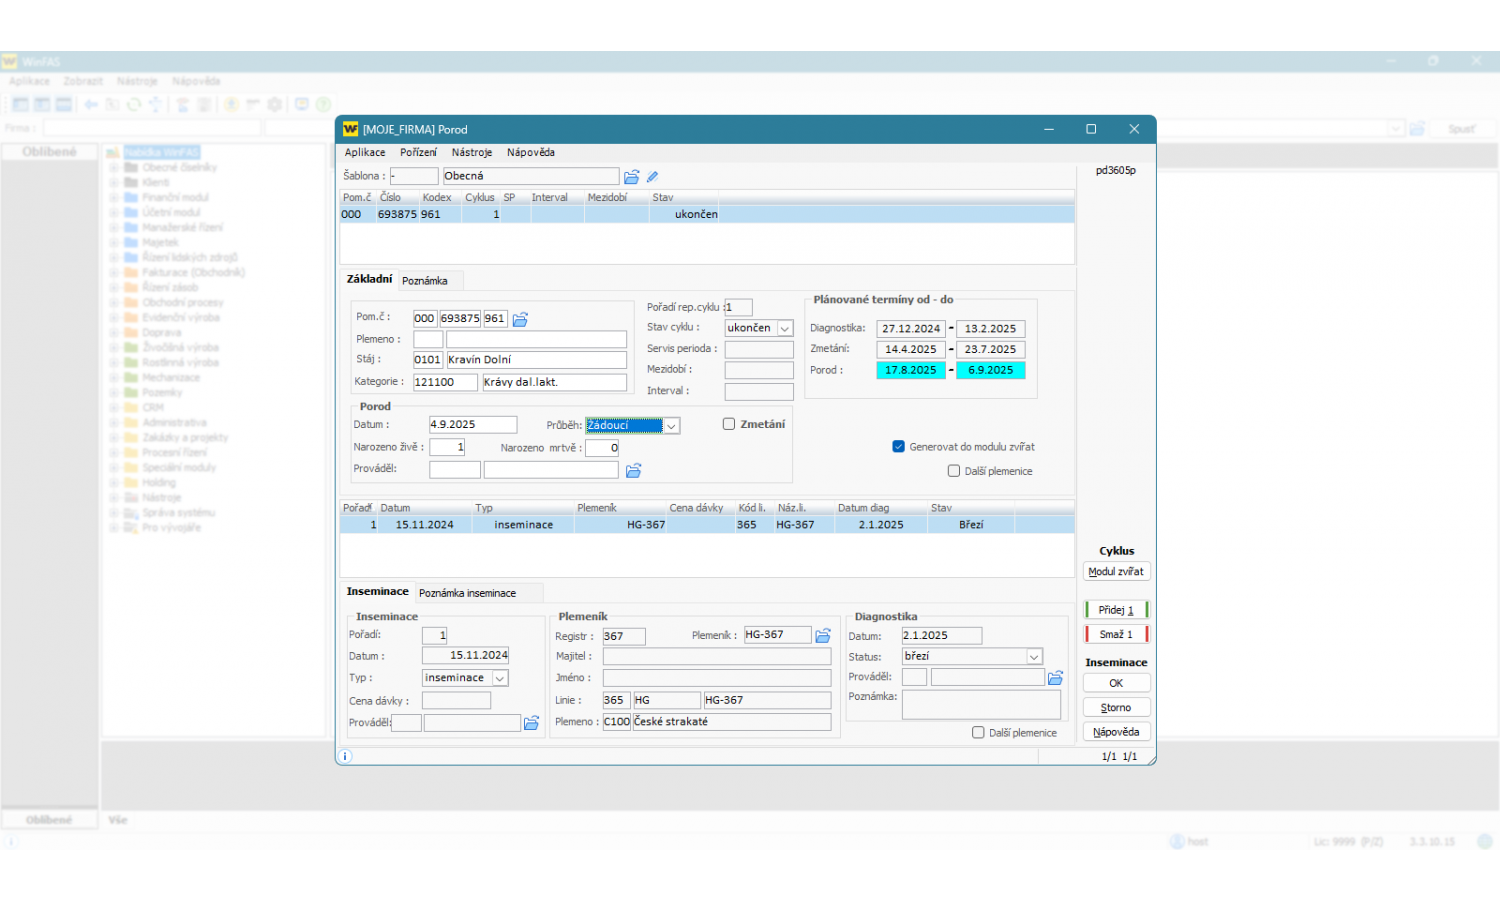The width and height of the screenshot is (1500, 900).
Task: Open the Pořízení menu
Action: [x=418, y=153]
